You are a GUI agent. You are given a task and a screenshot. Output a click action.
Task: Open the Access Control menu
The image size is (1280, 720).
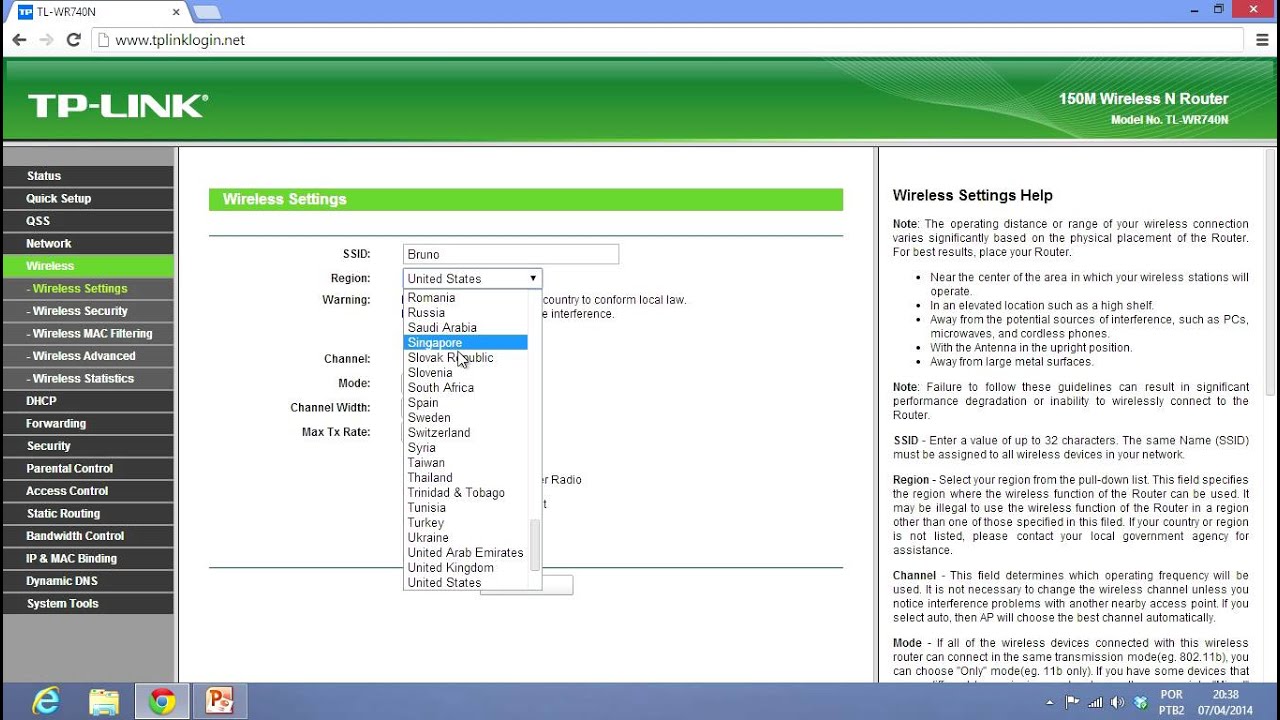[x=88, y=491]
